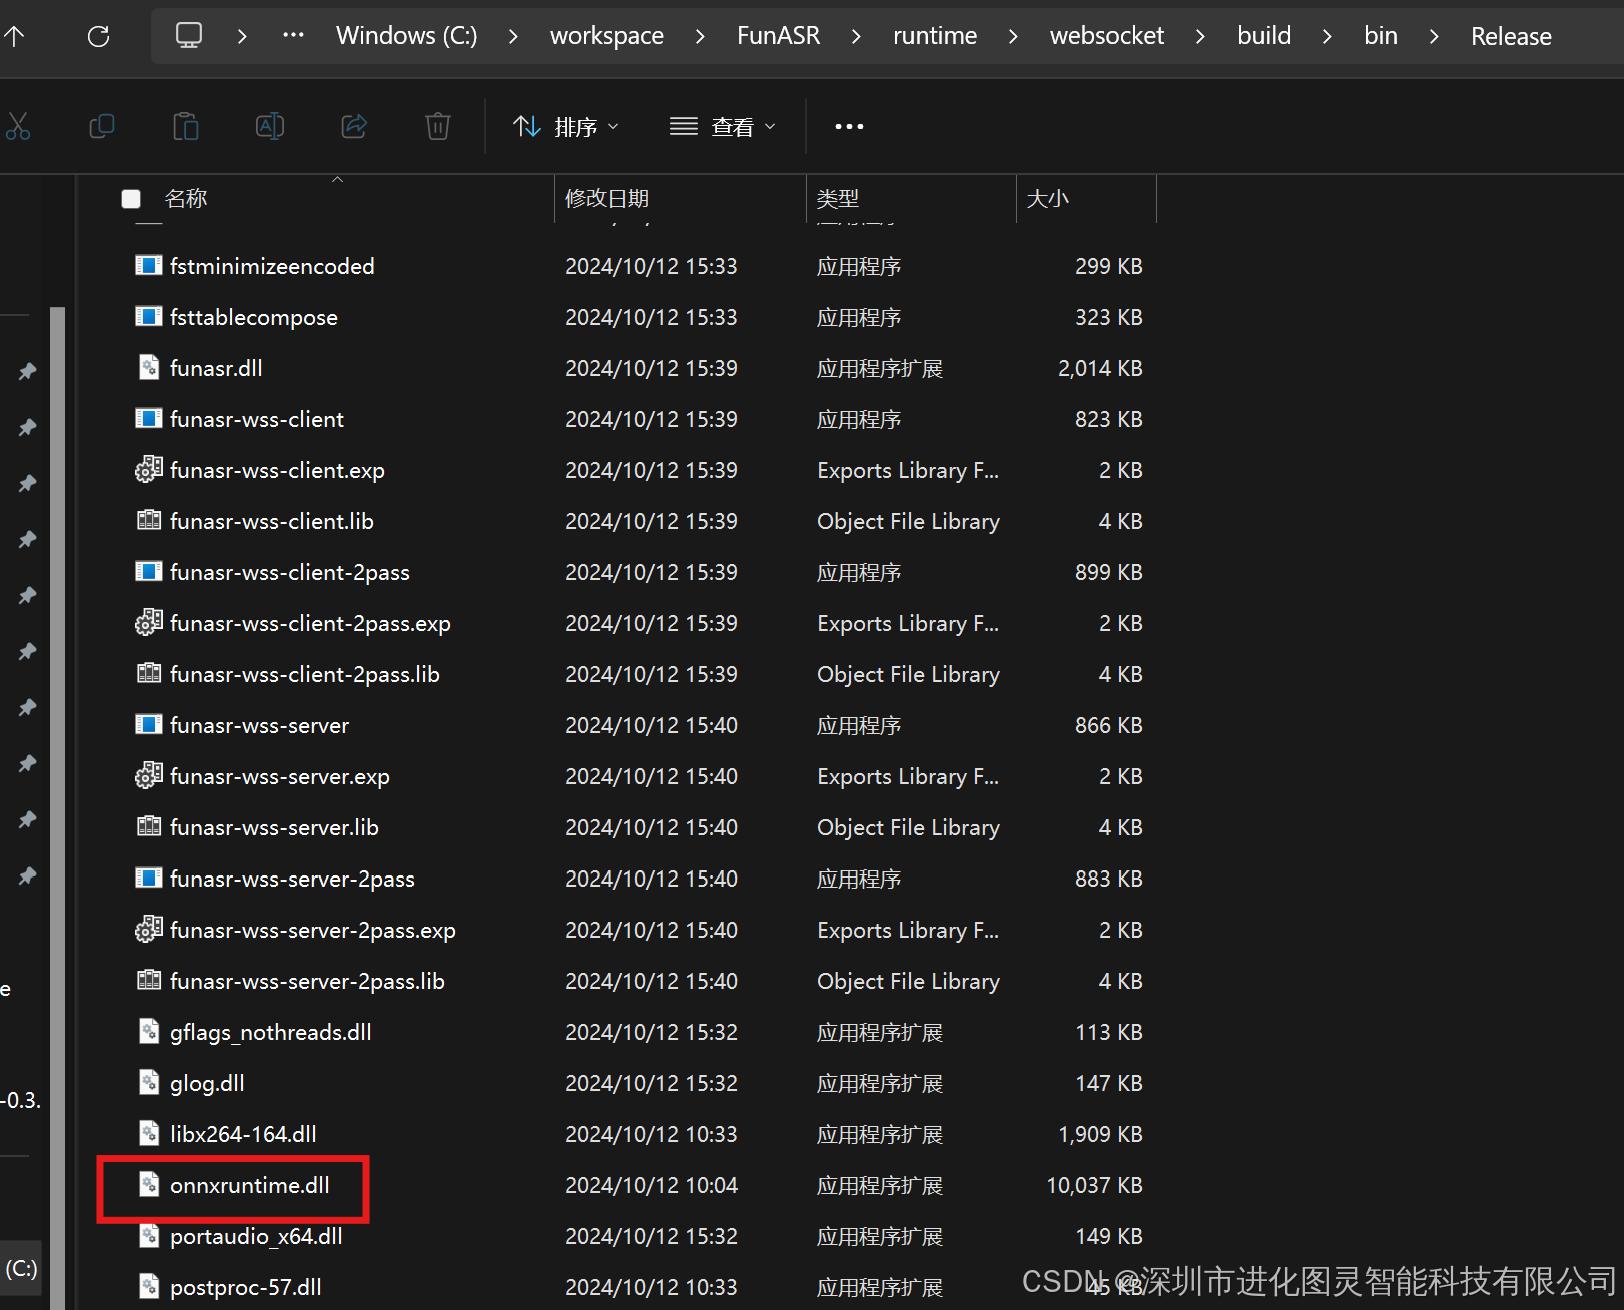This screenshot has width=1624, height=1310.
Task: Select the funasr-wss-server application icon
Action: point(149,724)
